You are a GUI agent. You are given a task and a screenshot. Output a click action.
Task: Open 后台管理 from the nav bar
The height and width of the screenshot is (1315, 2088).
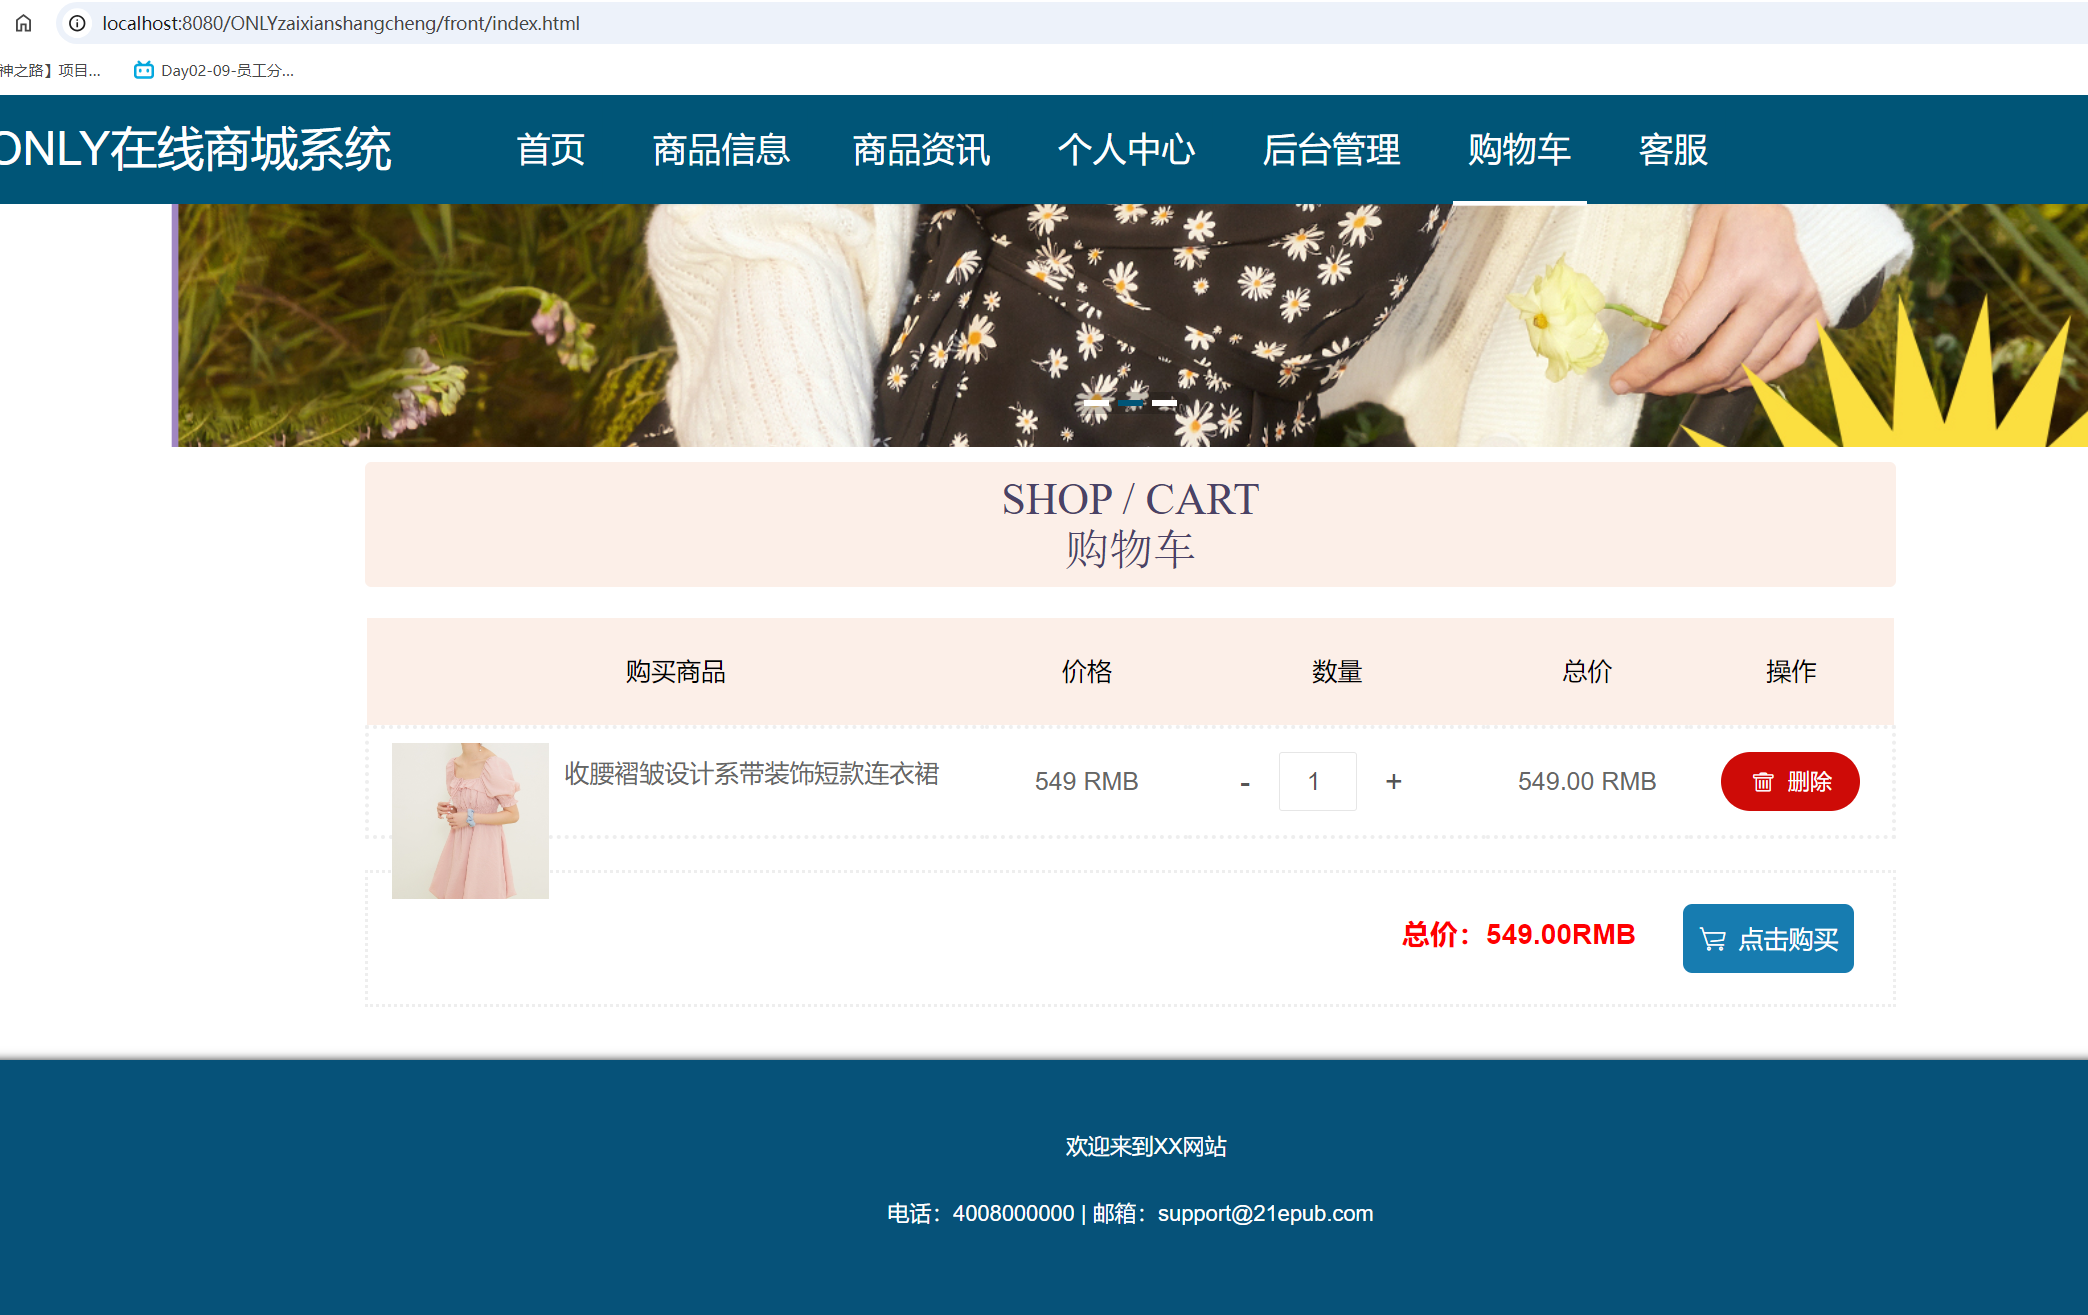[x=1331, y=150]
